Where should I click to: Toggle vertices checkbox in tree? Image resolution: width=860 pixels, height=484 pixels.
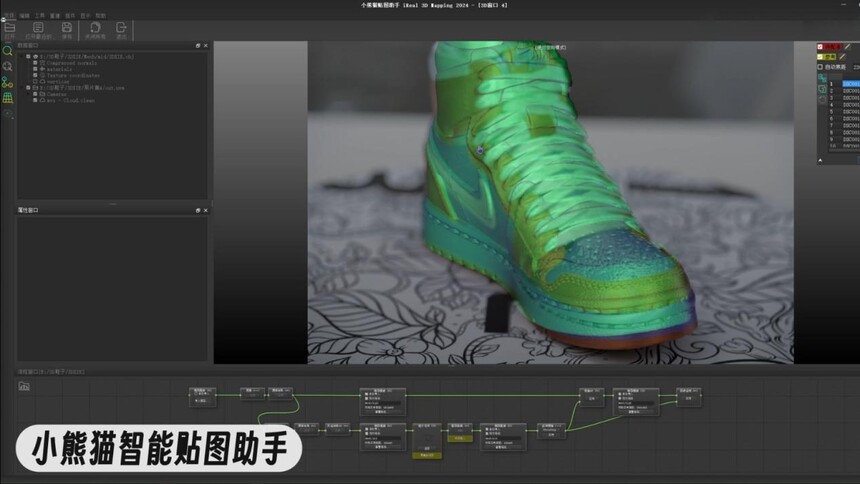click(36, 81)
